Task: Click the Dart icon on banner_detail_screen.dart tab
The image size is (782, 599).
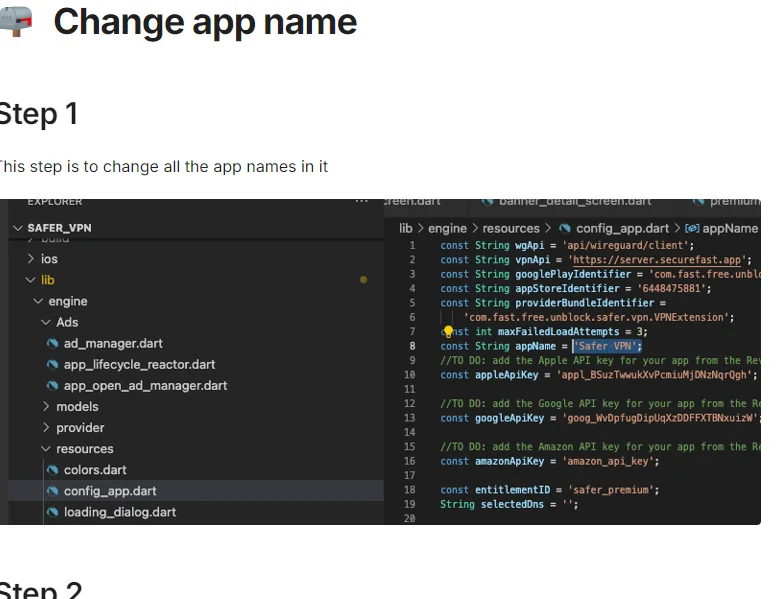Action: [487, 202]
